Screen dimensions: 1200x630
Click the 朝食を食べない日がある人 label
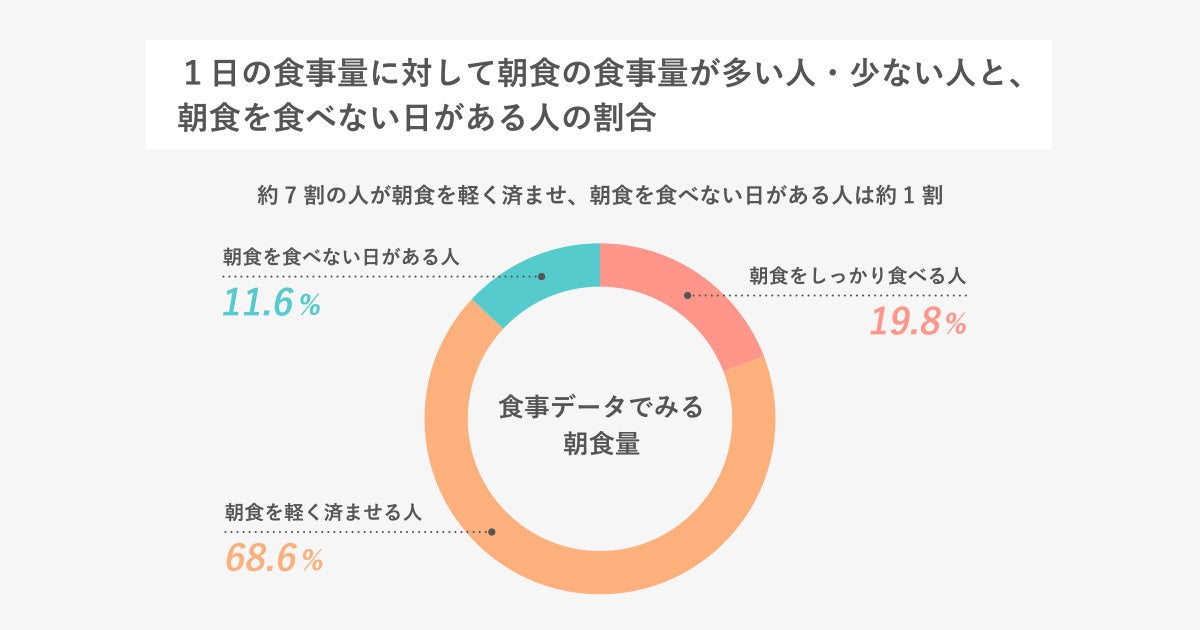coord(340,257)
